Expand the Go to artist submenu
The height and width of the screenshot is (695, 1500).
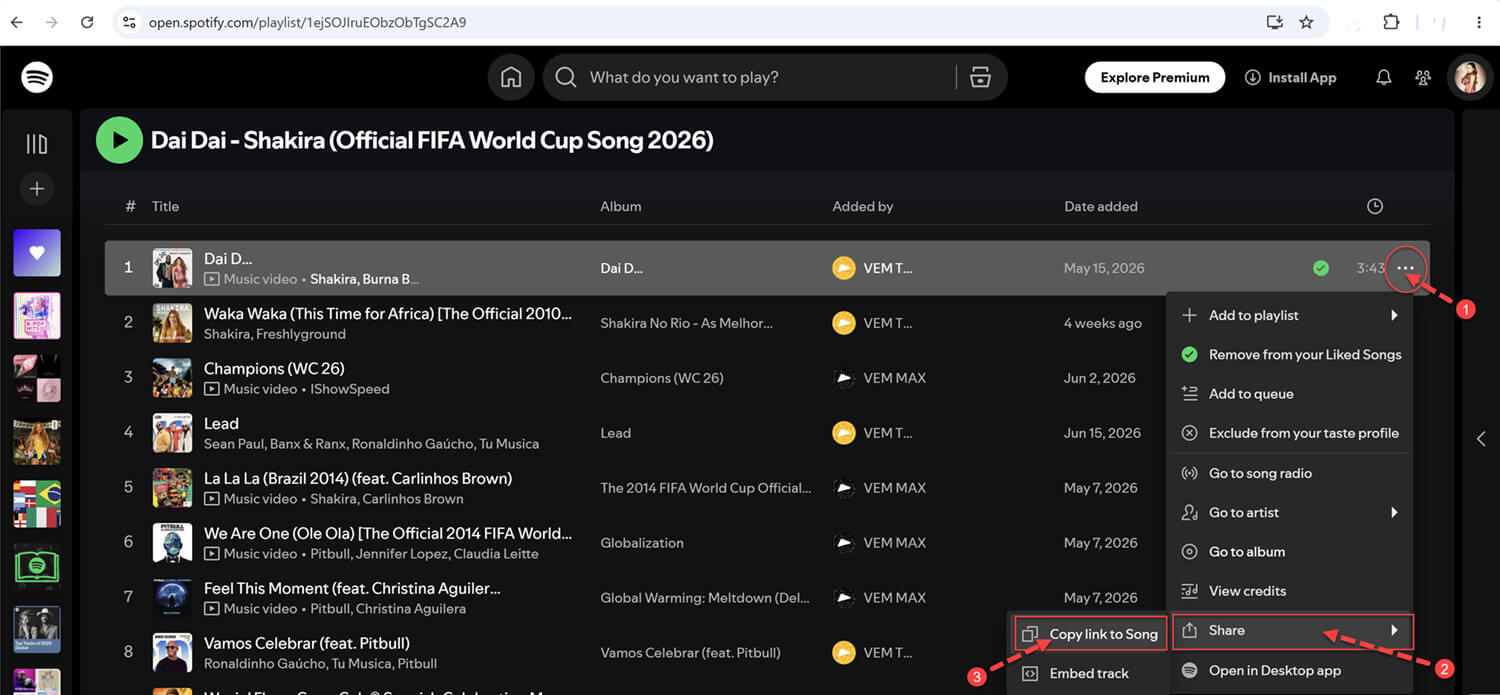(1291, 512)
